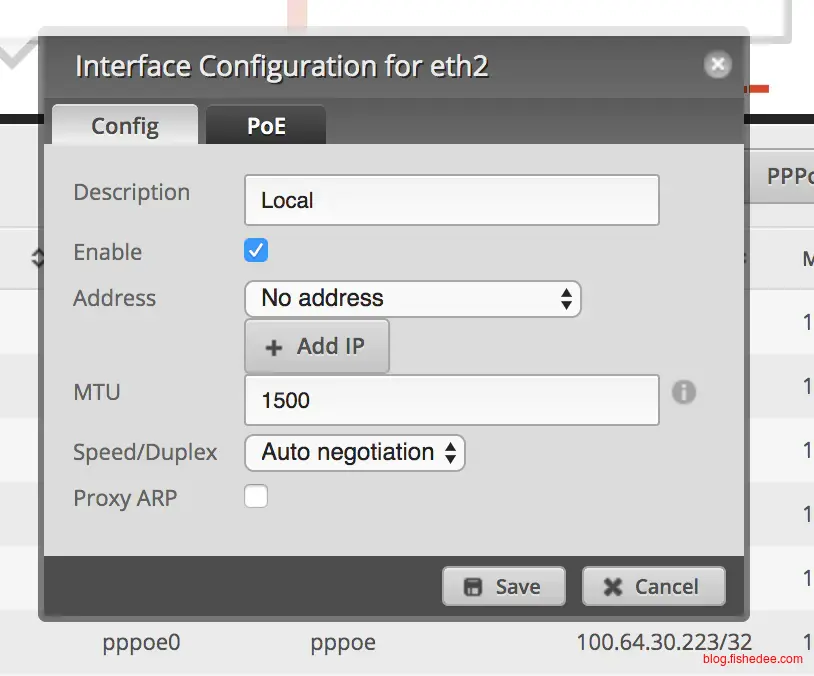The height and width of the screenshot is (676, 814).
Task: Click the sort arrows in the table header
Action: [x=39, y=258]
